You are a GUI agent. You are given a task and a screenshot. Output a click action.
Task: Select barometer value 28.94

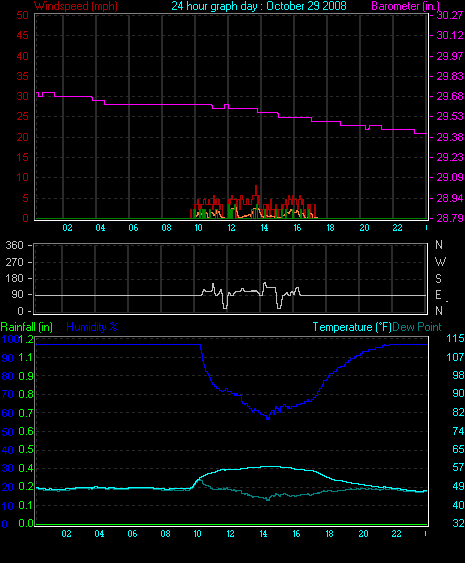click(x=450, y=198)
